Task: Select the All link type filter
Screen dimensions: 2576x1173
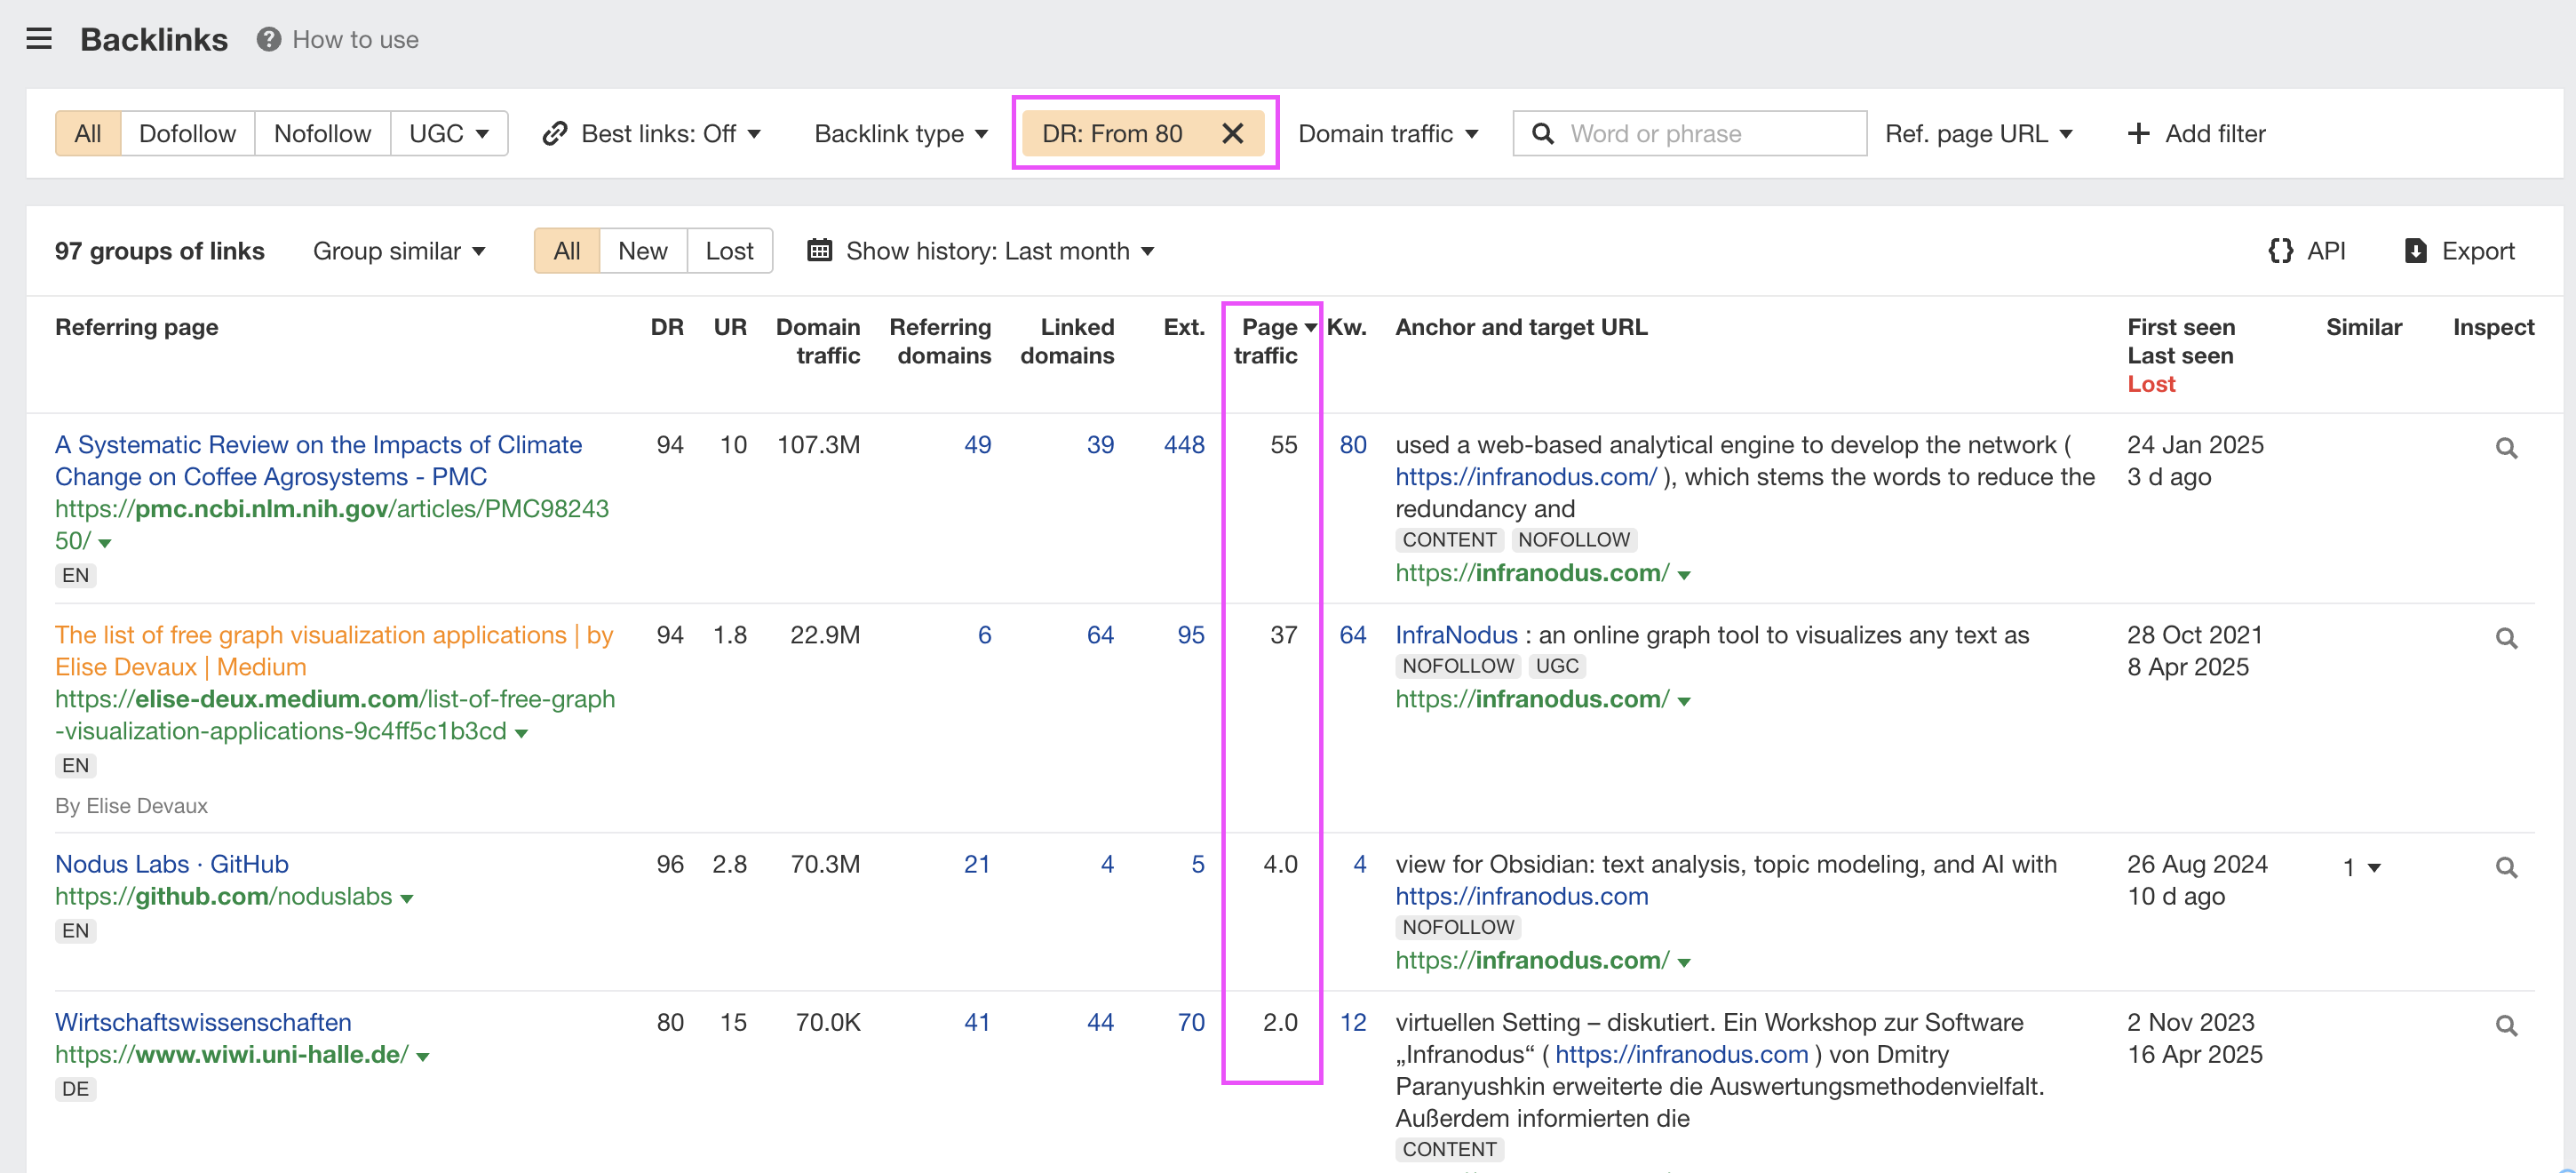Action: pos(88,133)
